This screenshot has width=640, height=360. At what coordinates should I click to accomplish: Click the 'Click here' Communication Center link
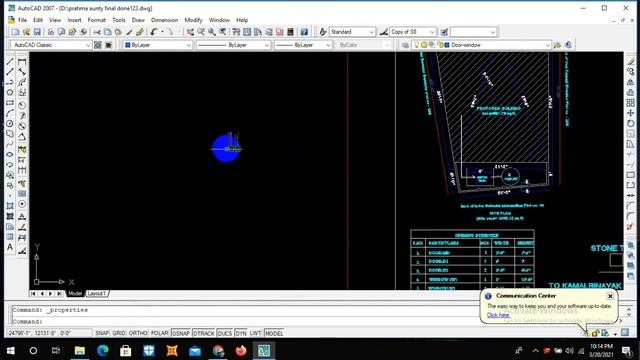click(x=498, y=315)
